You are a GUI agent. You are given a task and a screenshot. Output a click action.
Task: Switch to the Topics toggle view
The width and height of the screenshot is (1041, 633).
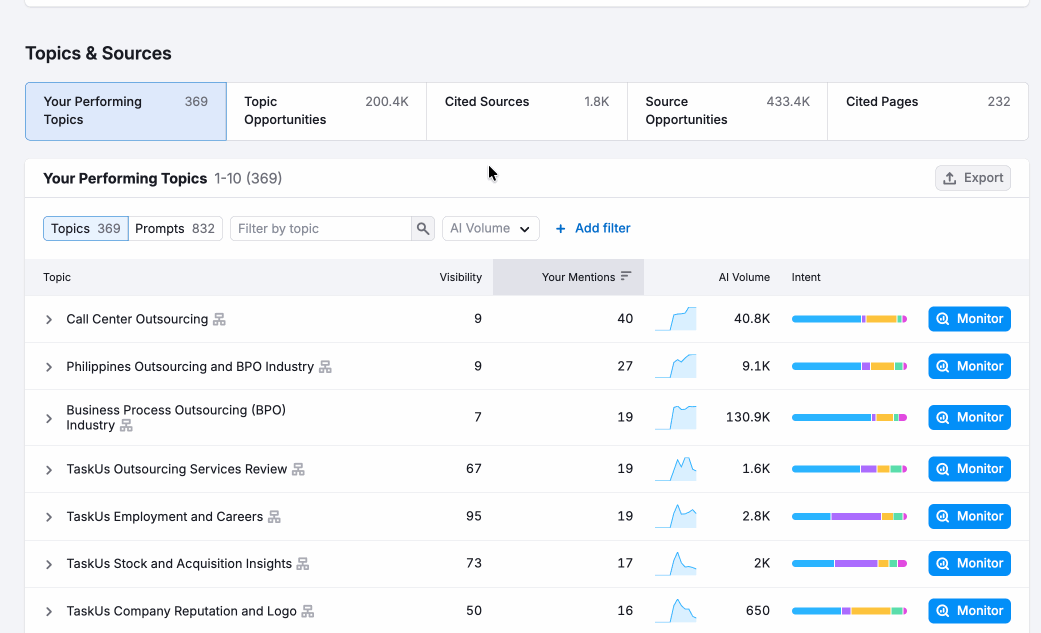coord(86,228)
